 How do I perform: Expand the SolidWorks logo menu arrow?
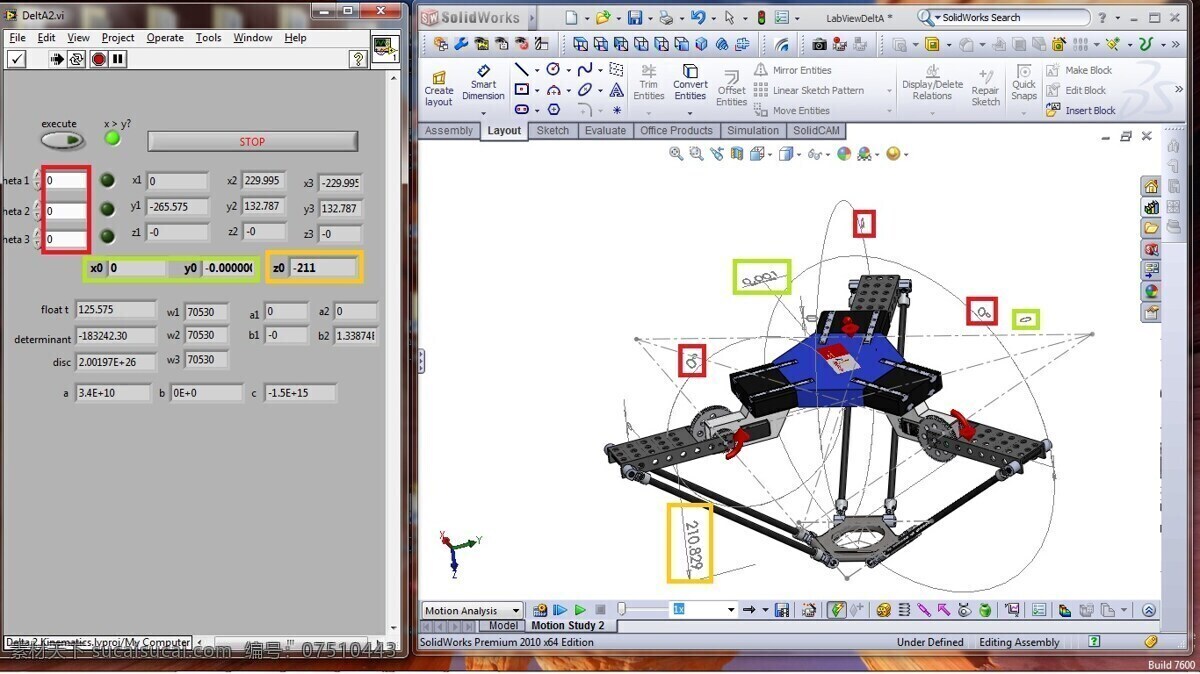point(531,18)
